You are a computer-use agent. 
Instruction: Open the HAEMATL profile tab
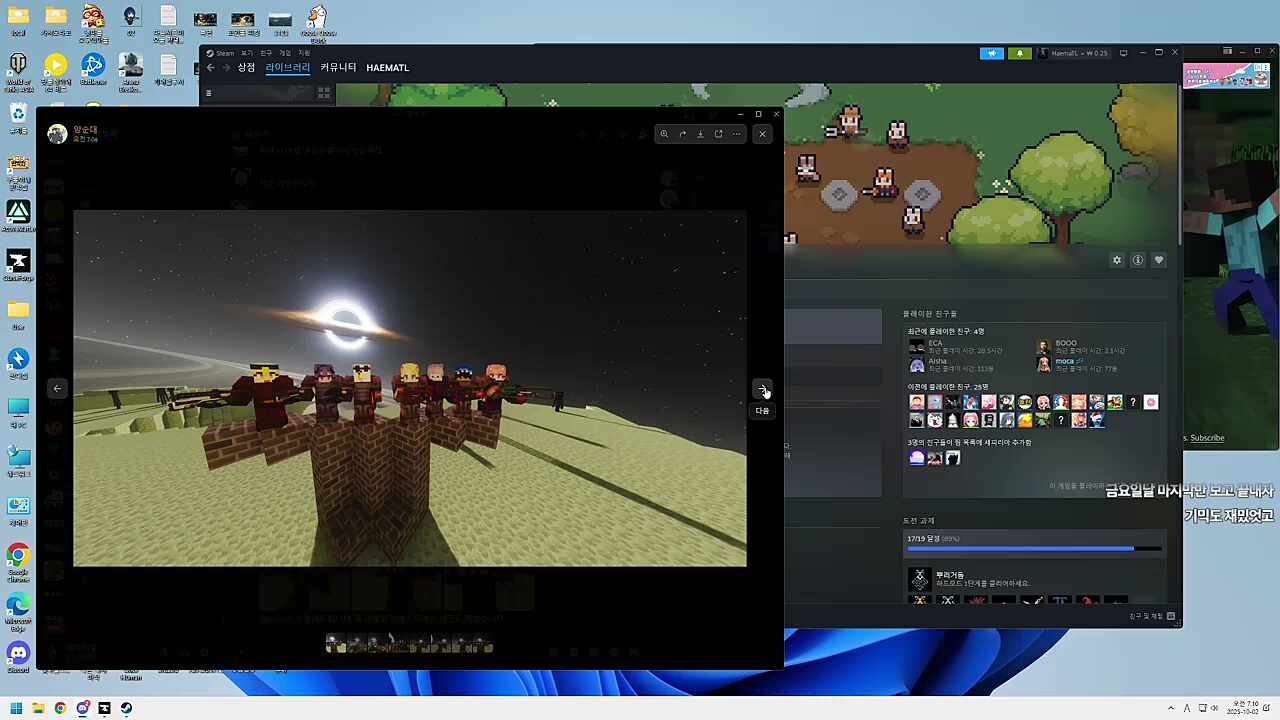click(387, 68)
